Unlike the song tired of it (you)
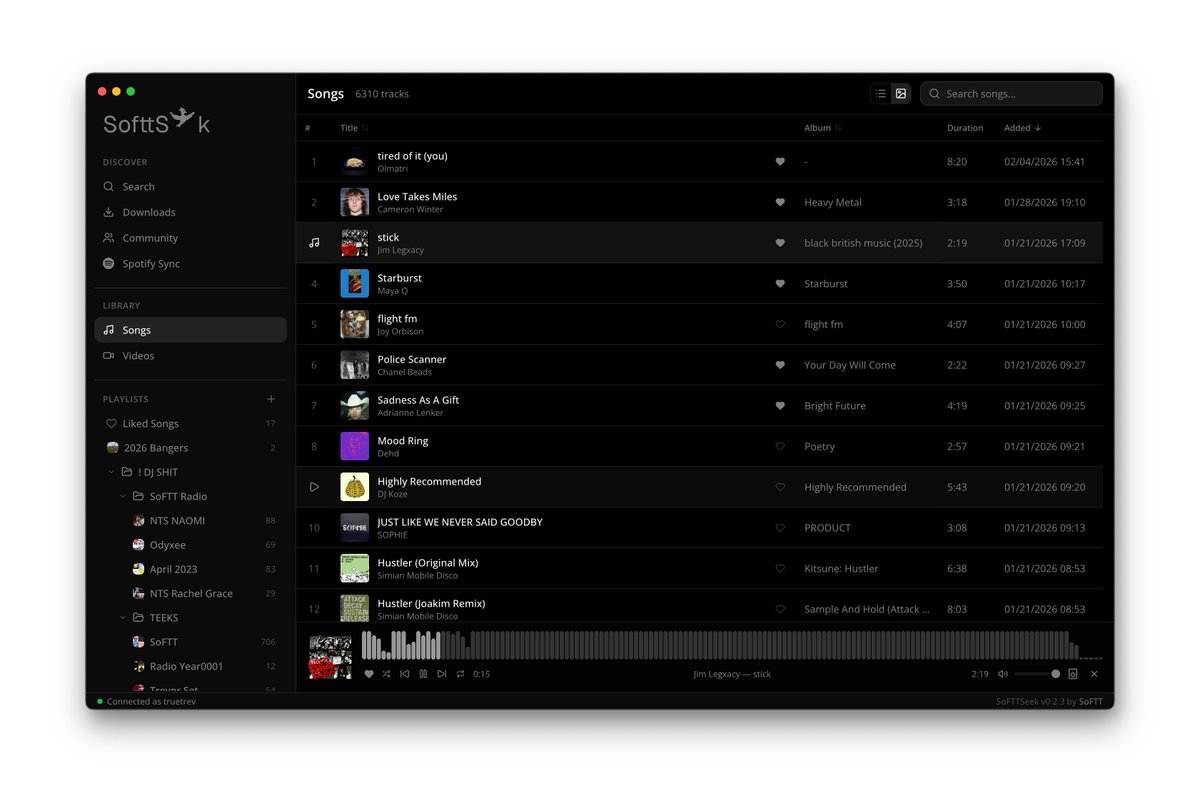1200x808 pixels. [780, 162]
